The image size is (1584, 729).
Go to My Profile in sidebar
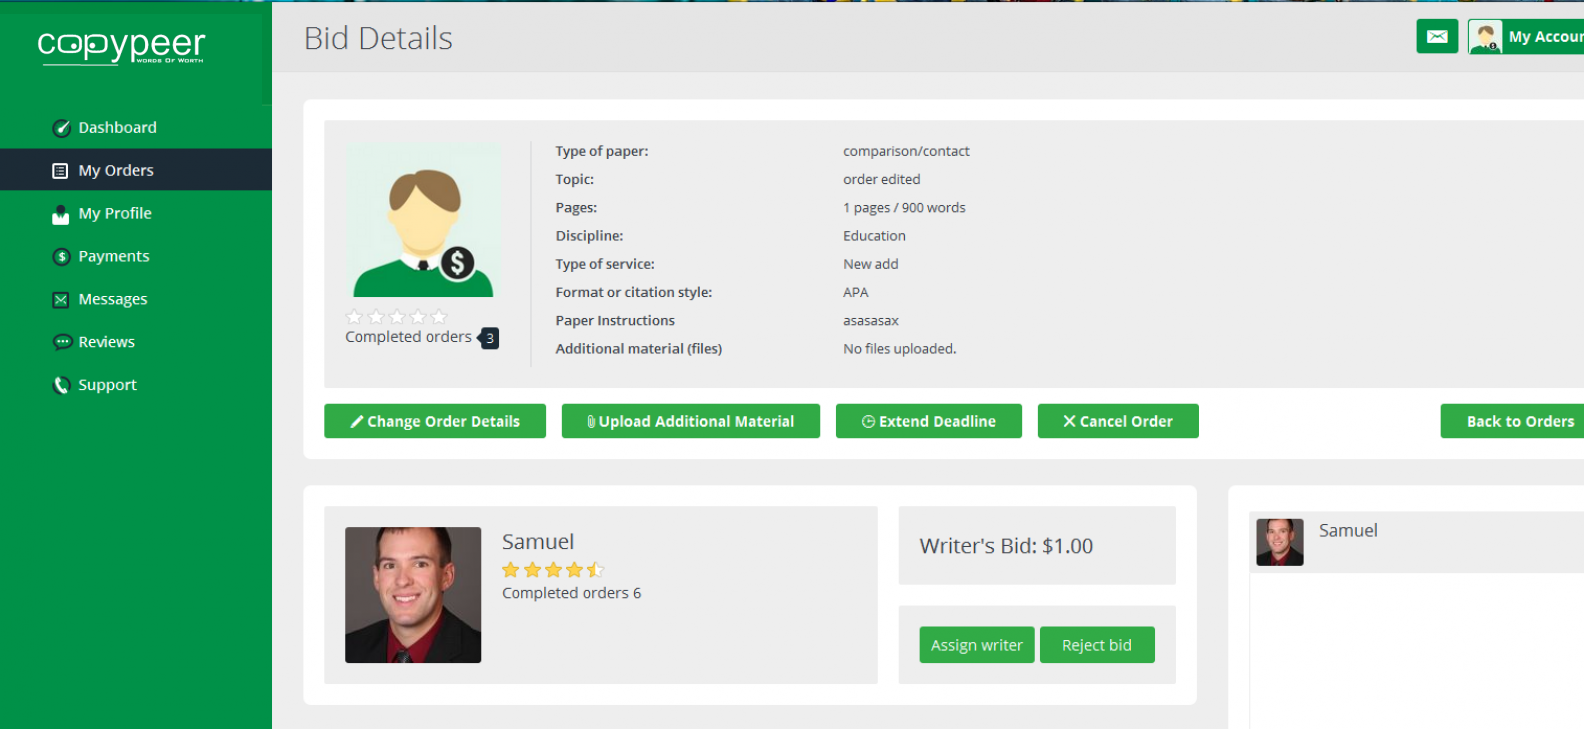click(x=115, y=213)
